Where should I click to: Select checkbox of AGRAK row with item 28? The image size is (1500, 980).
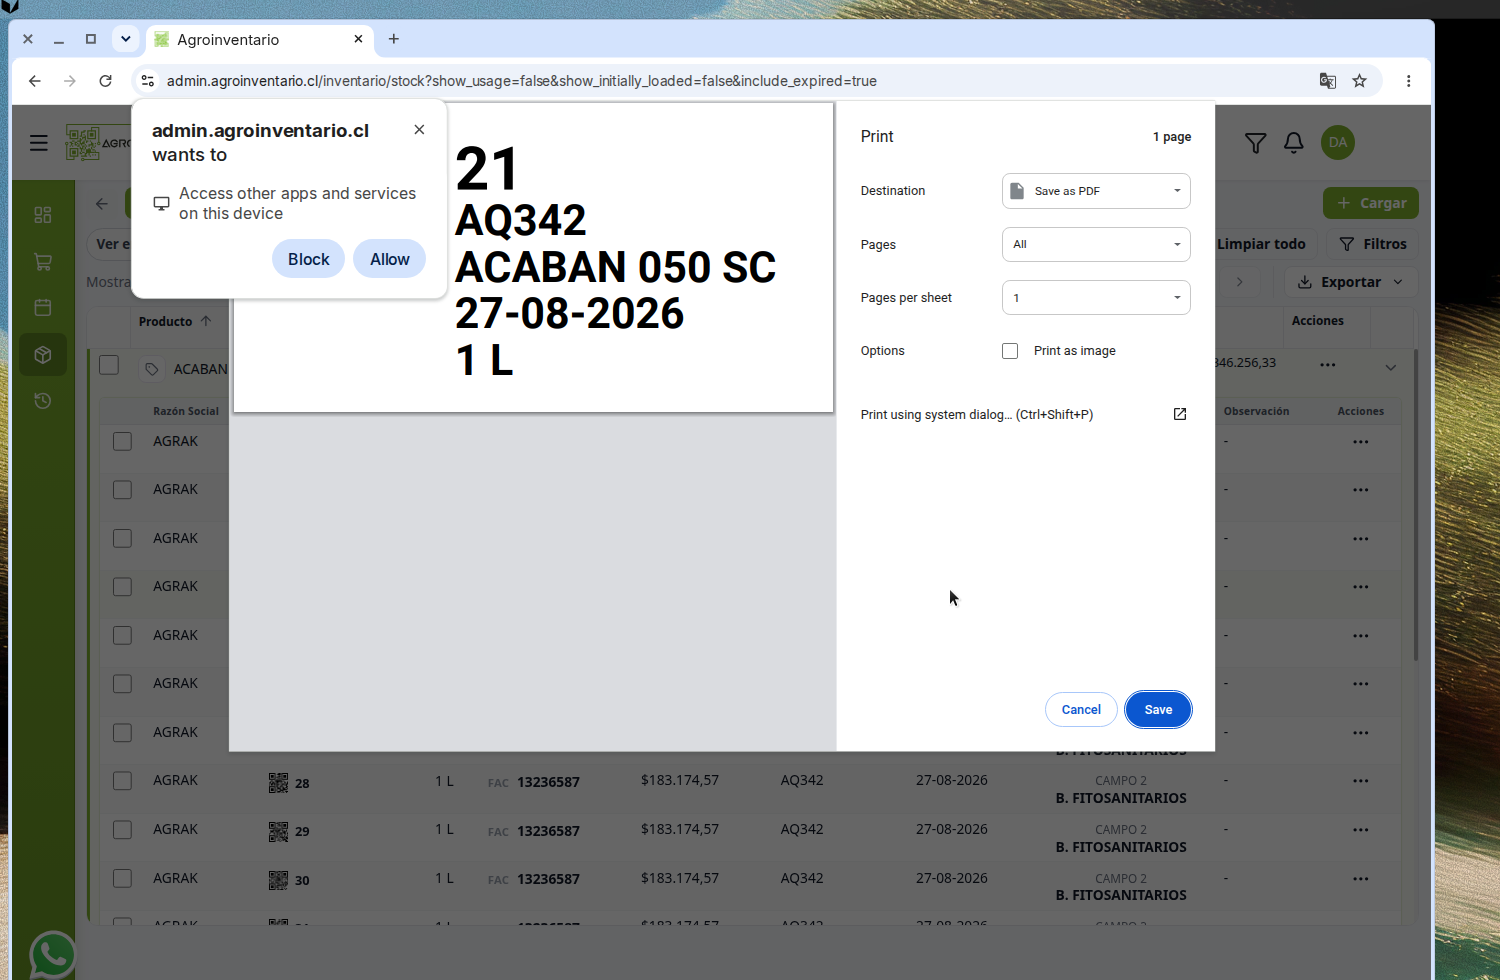(122, 781)
